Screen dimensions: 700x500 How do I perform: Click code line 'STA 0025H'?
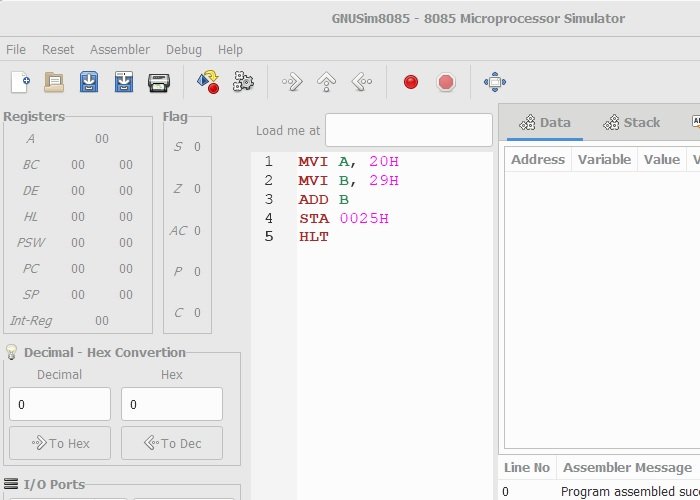coord(344,219)
